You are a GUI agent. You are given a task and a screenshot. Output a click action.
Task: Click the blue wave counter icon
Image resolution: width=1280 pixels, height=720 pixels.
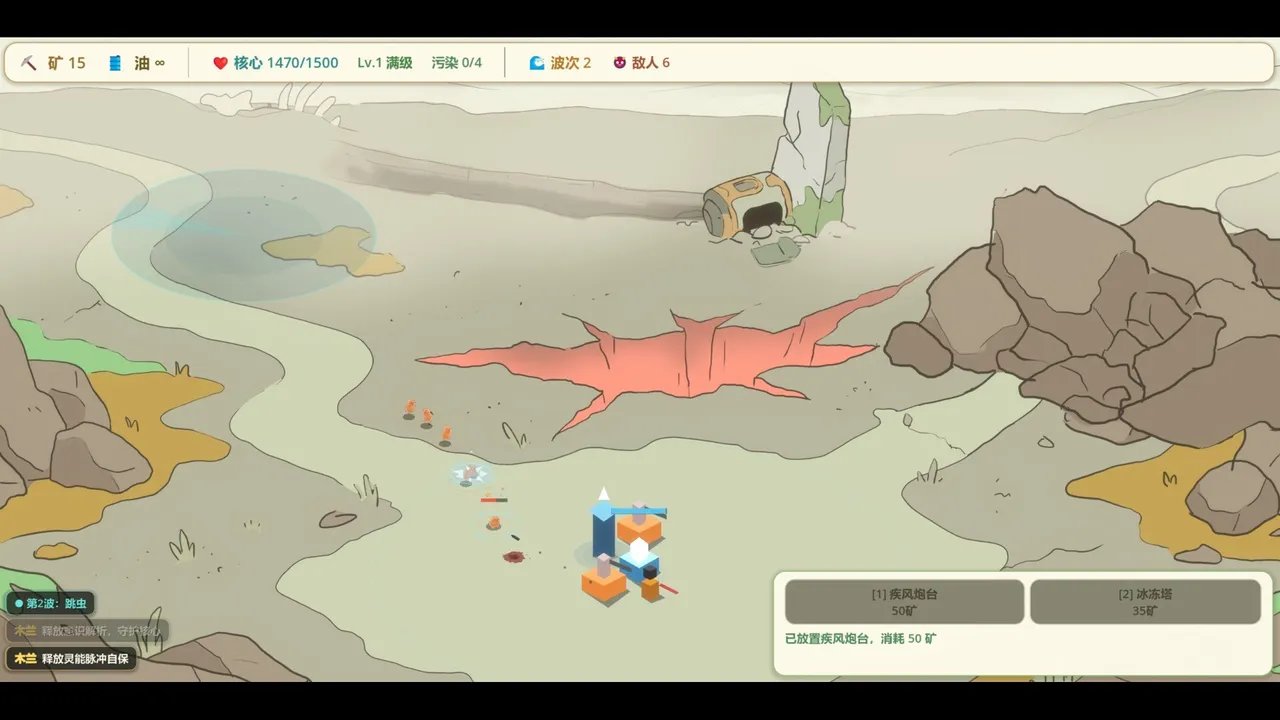tap(537, 63)
